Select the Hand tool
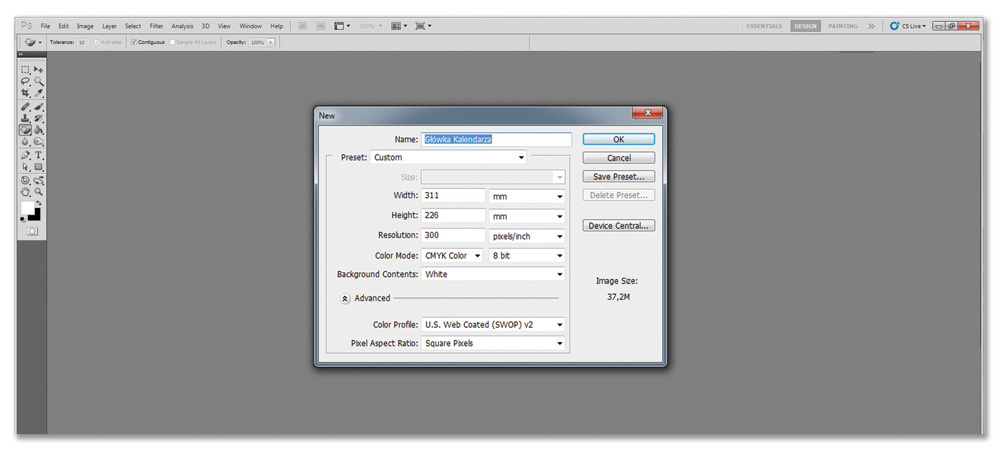Image resolution: width=1000 pixels, height=457 pixels. pos(26,191)
